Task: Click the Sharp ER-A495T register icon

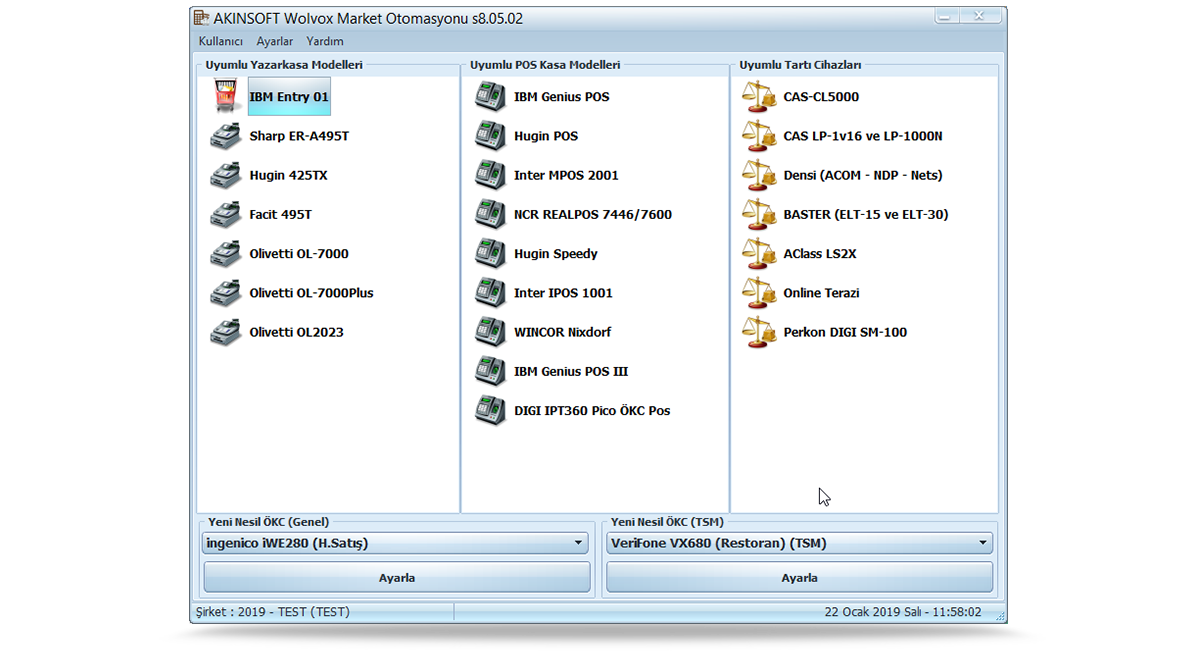Action: (x=225, y=136)
